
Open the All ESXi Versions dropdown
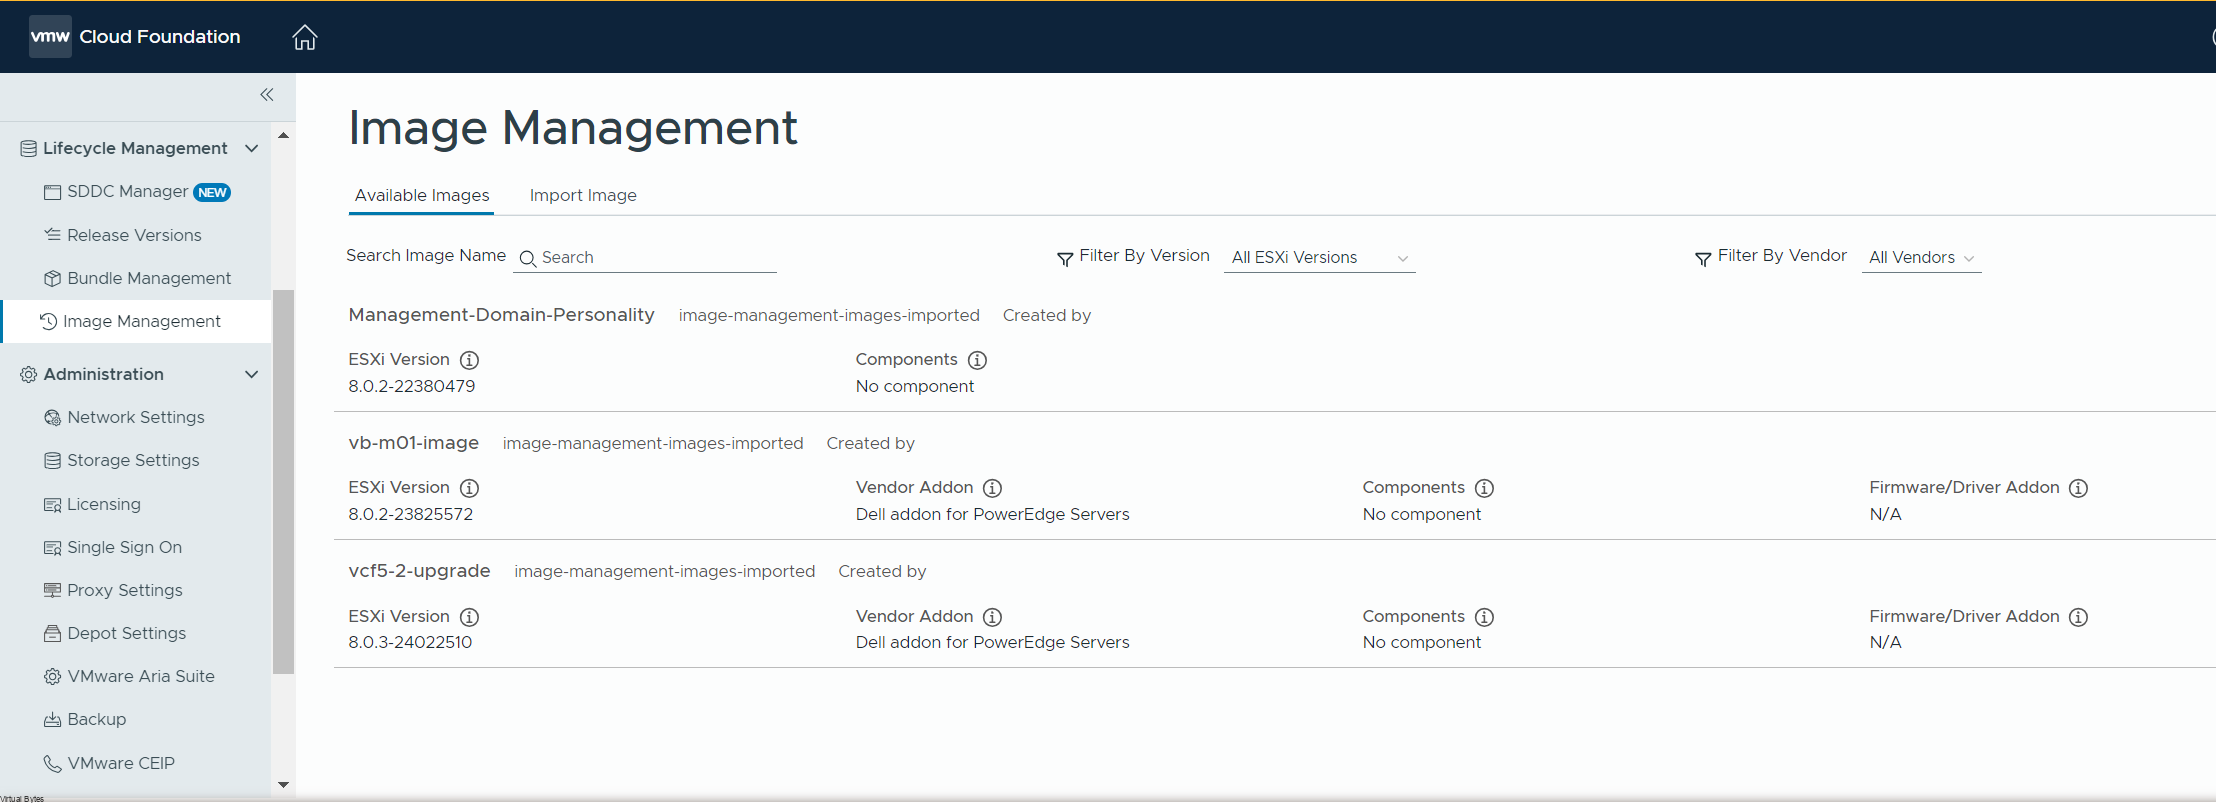click(x=1319, y=257)
